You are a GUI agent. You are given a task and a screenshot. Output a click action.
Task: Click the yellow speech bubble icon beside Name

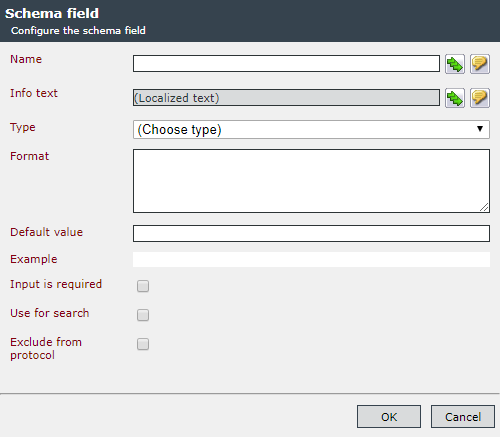(480, 64)
